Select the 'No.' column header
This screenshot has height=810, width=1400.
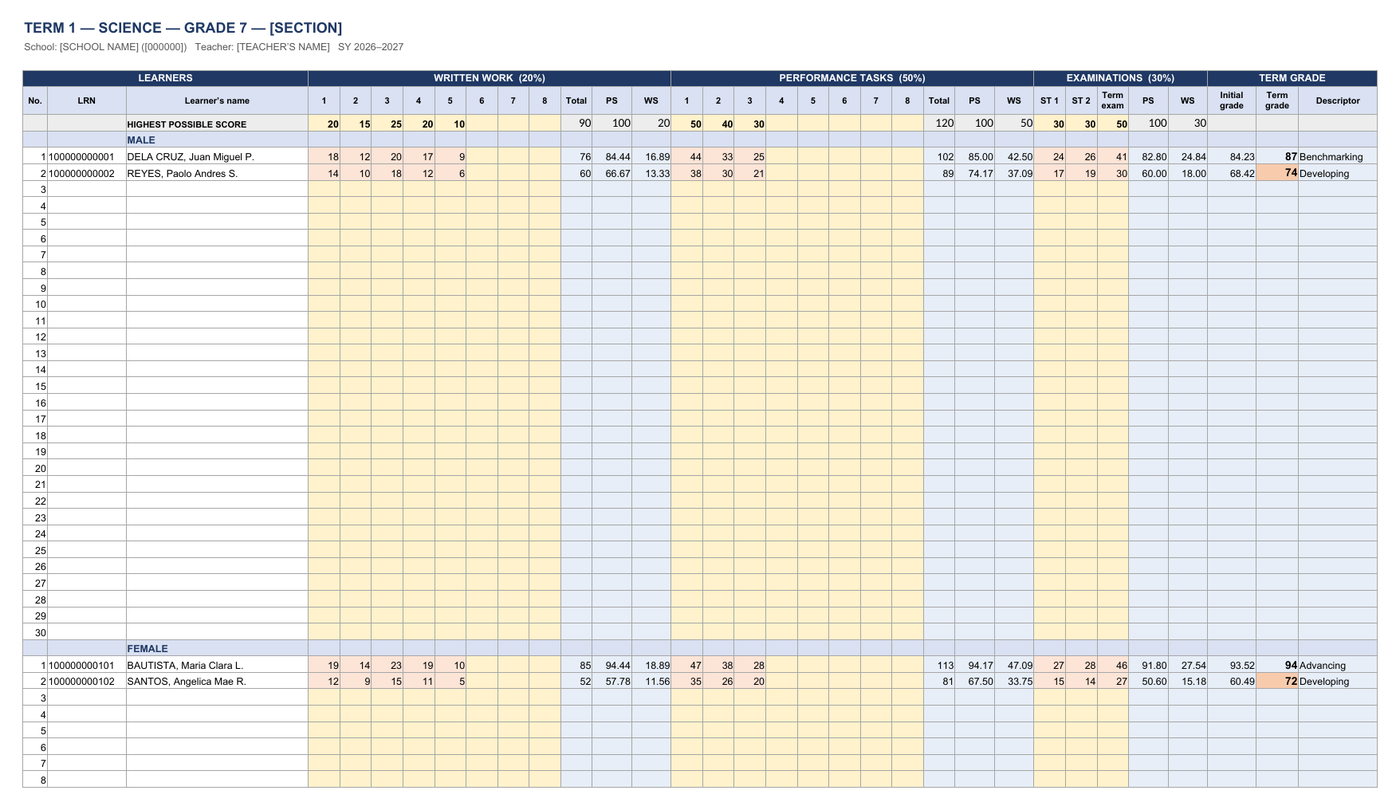tap(35, 101)
